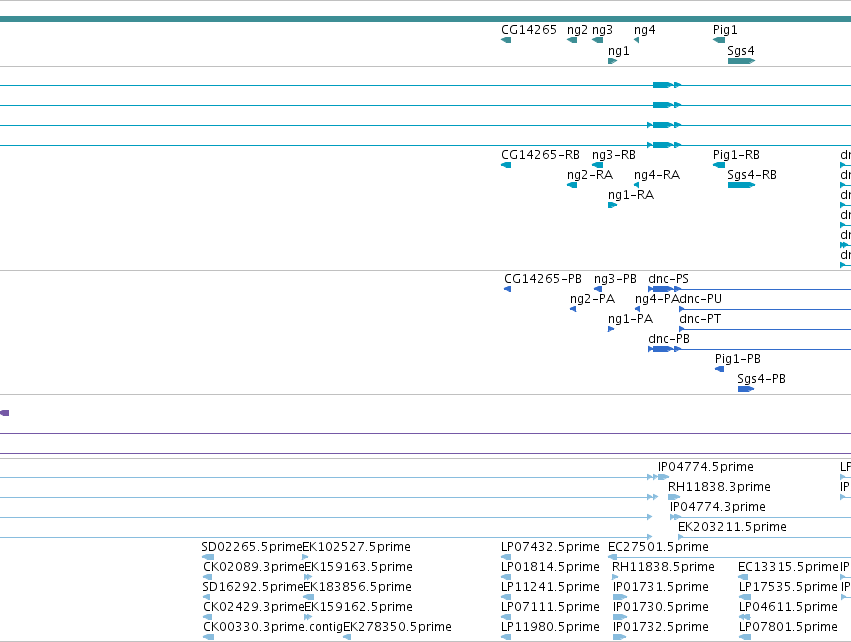The height and width of the screenshot is (642, 851).
Task: Select the EC13315.5prime EST label
Action: point(789,567)
